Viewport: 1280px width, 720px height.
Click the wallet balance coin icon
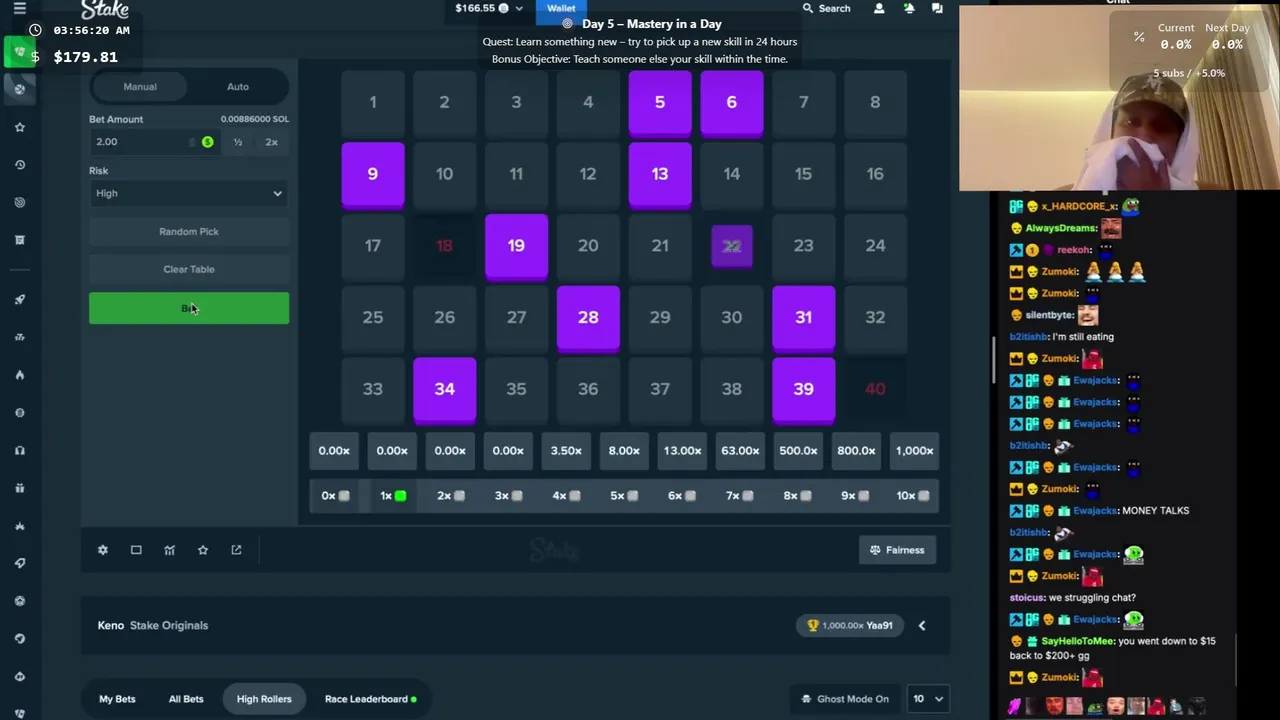coord(503,8)
